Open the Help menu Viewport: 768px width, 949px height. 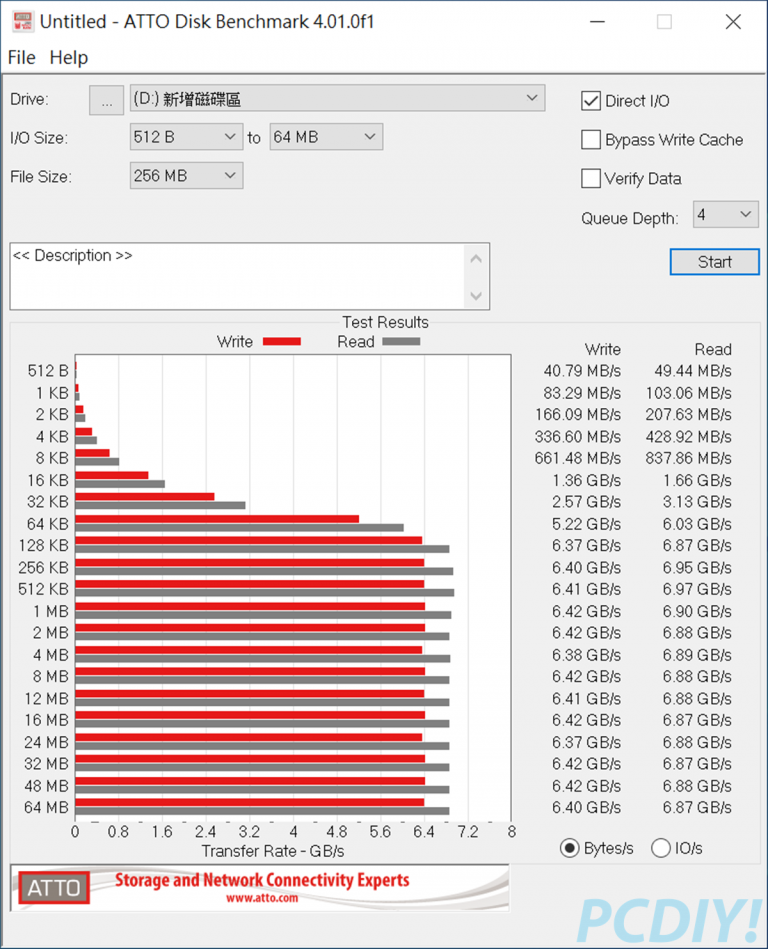[68, 57]
